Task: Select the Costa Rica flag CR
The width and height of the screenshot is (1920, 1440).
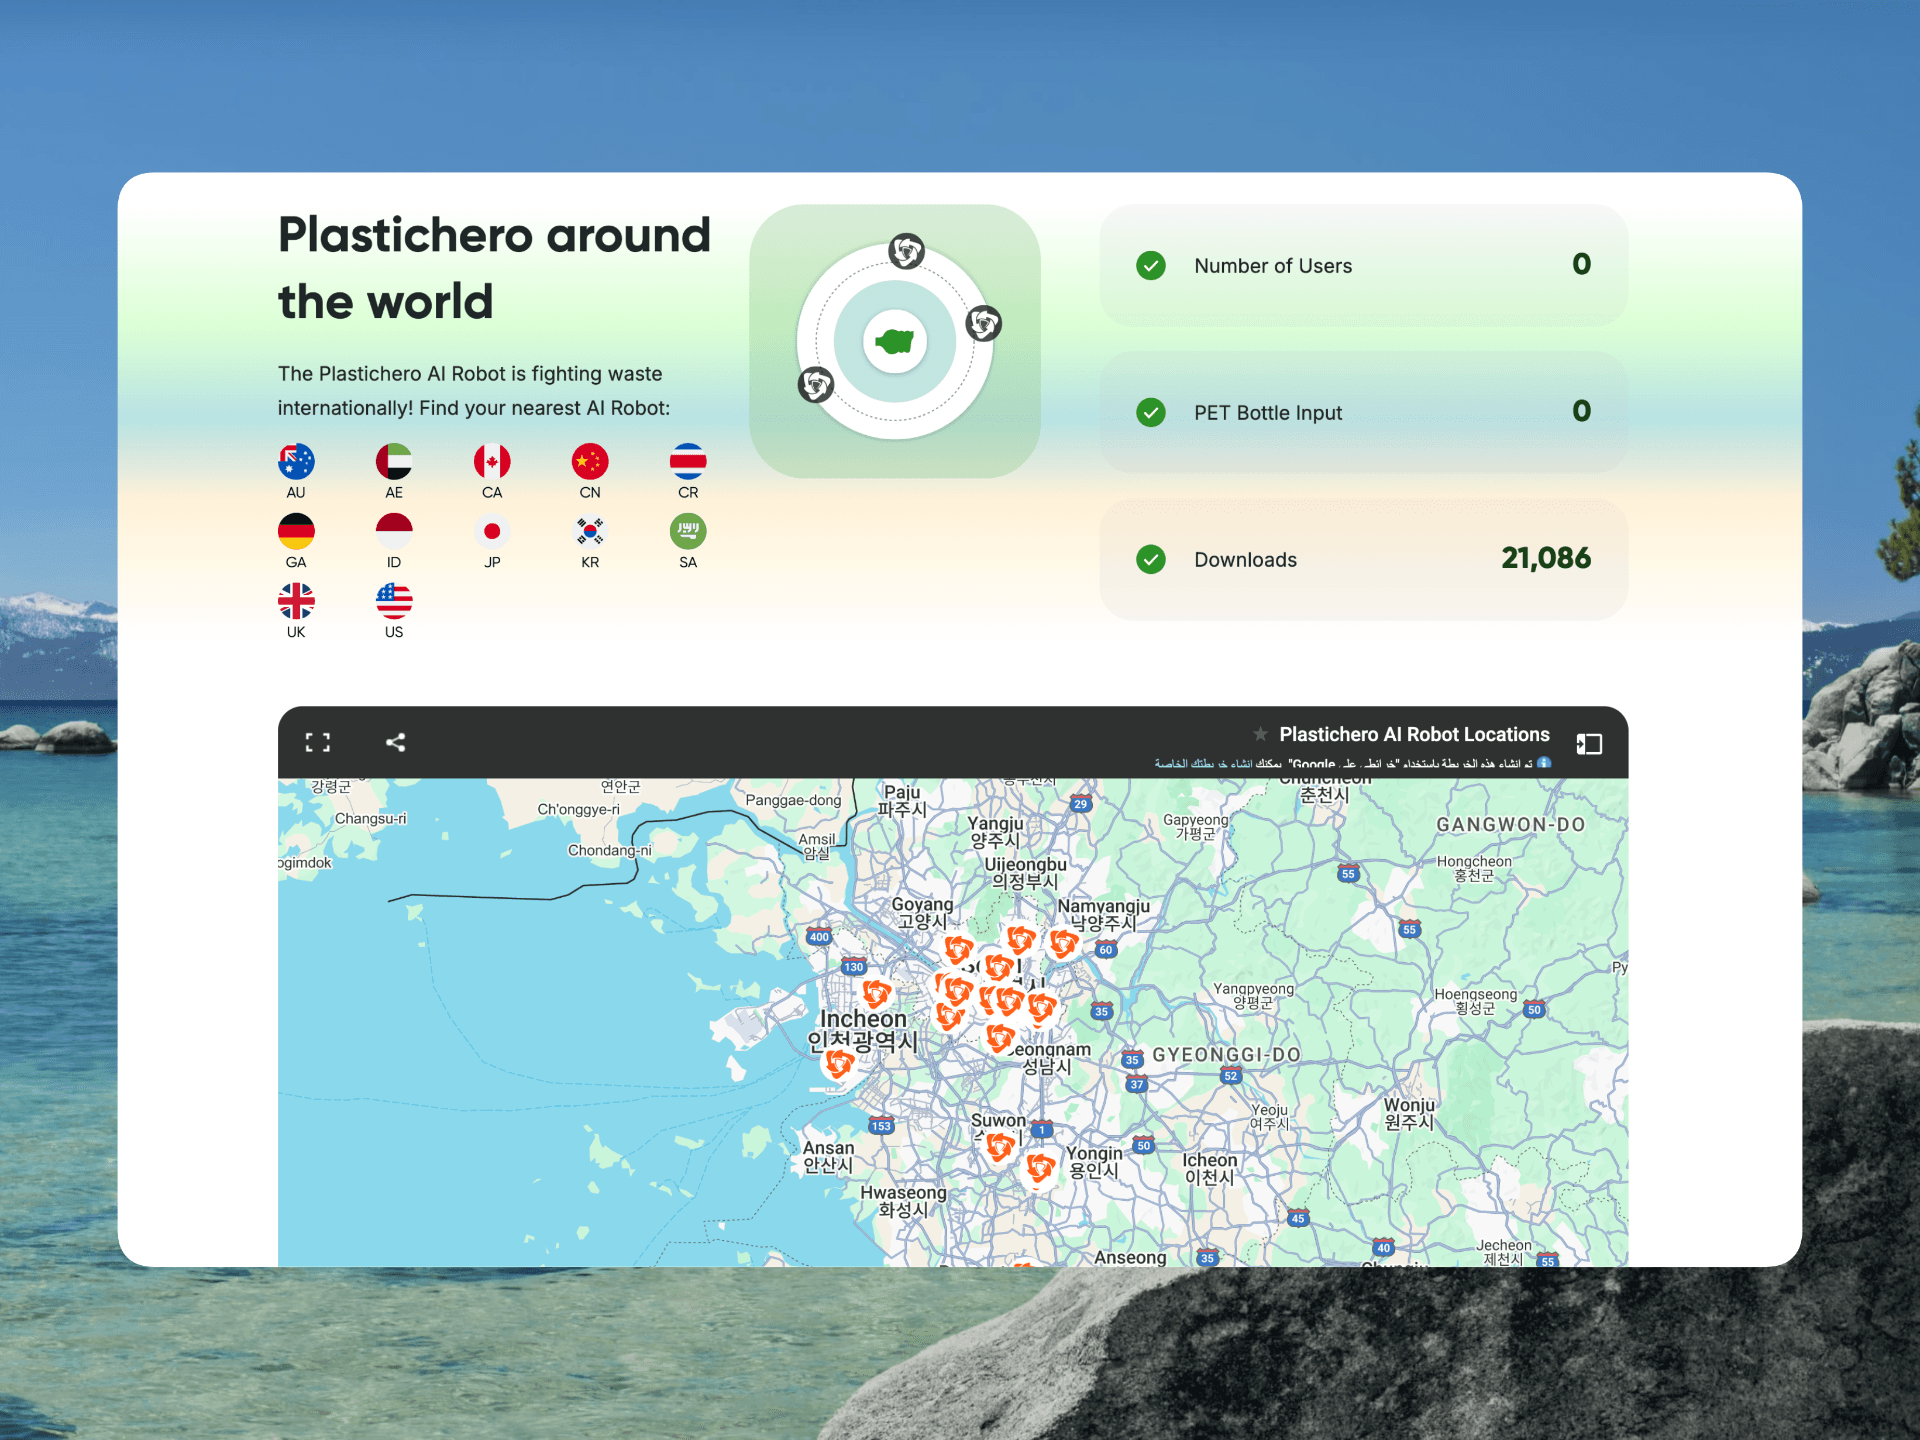Action: tap(688, 461)
